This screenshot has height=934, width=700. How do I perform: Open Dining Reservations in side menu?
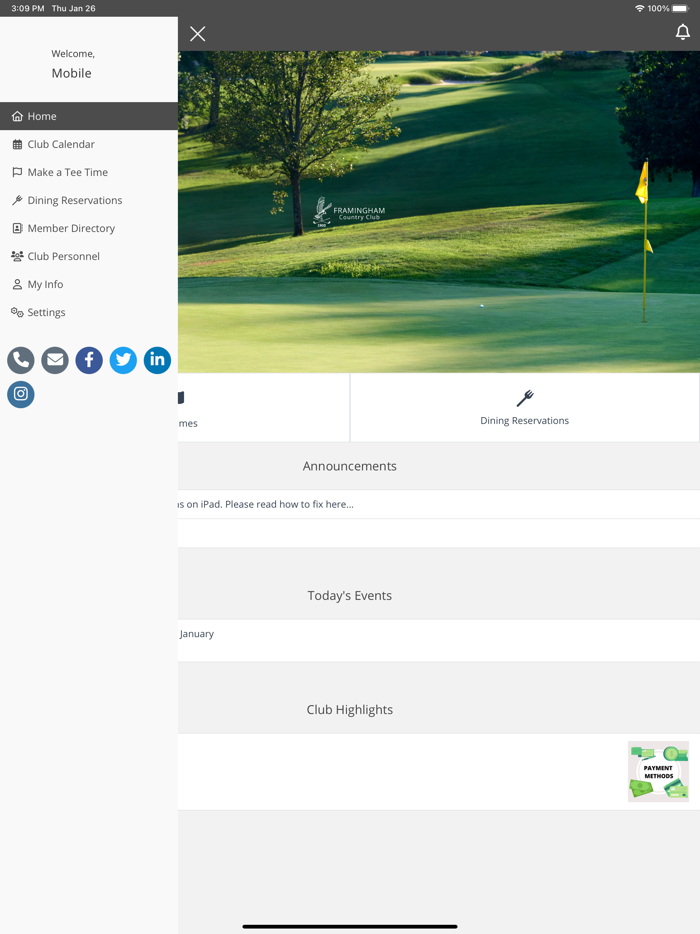click(x=89, y=200)
